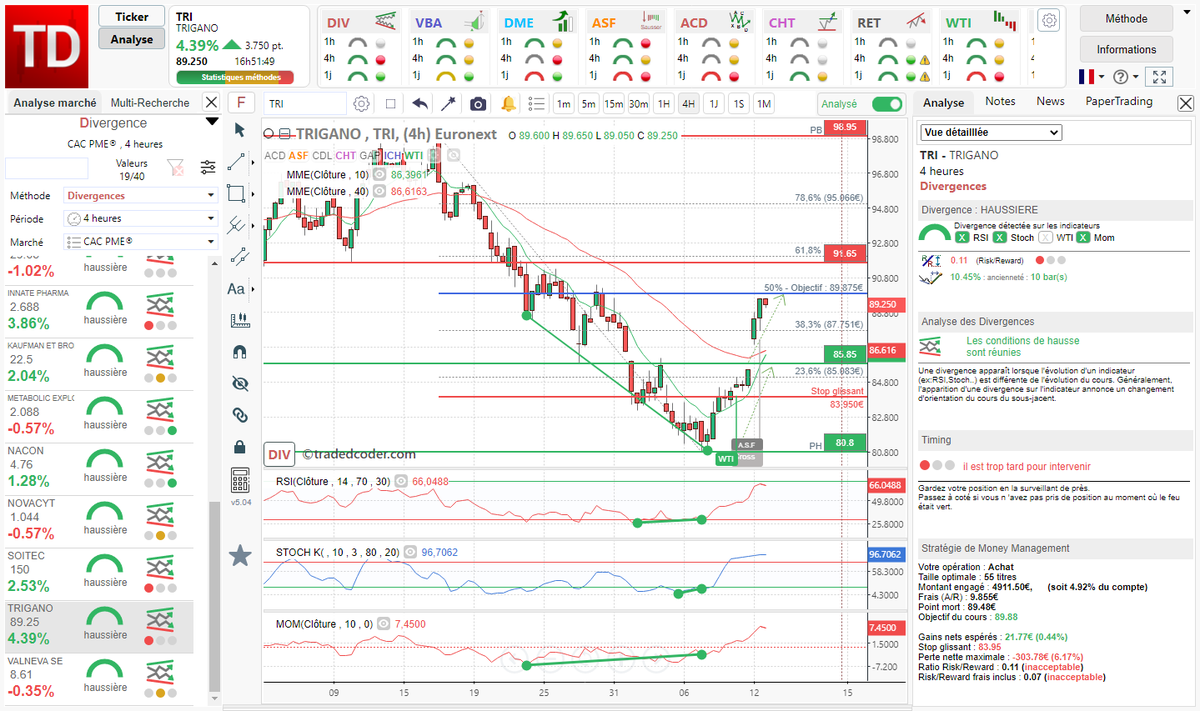Select the 1H timeframe
This screenshot has width=1200, height=711.
pyautogui.click(x=663, y=104)
